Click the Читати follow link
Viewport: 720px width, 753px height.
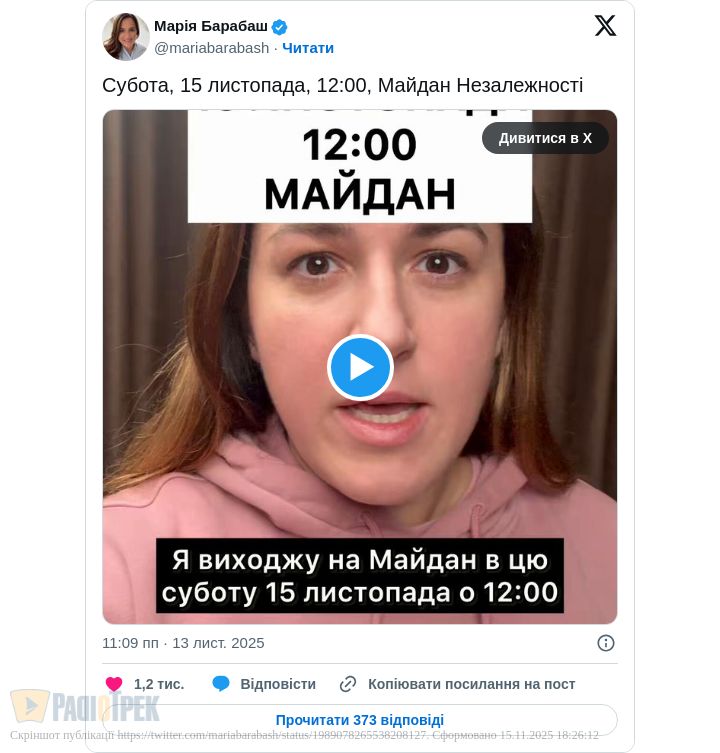[308, 48]
